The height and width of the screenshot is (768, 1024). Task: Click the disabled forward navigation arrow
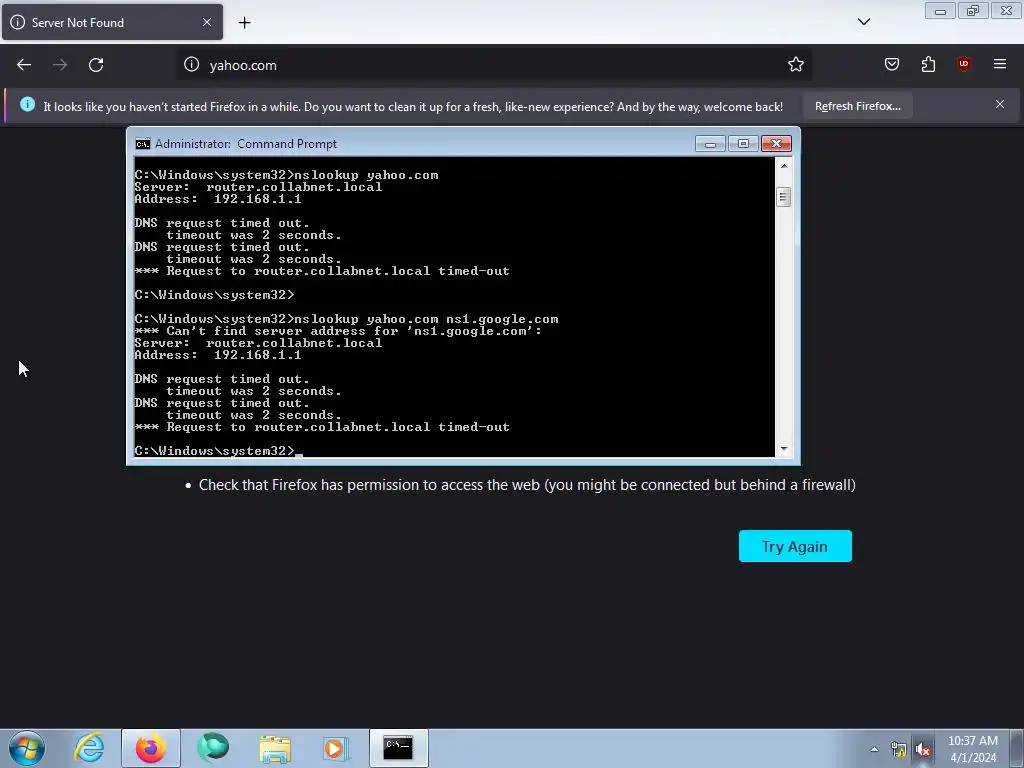[x=60, y=65]
